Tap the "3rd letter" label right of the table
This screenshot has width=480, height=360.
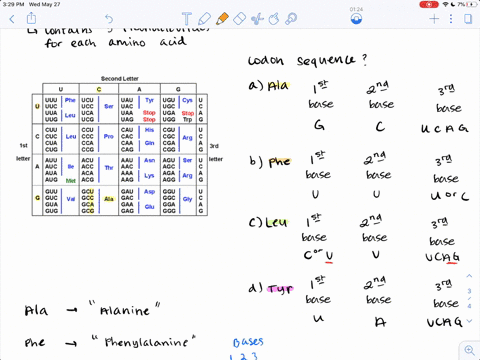[216, 152]
